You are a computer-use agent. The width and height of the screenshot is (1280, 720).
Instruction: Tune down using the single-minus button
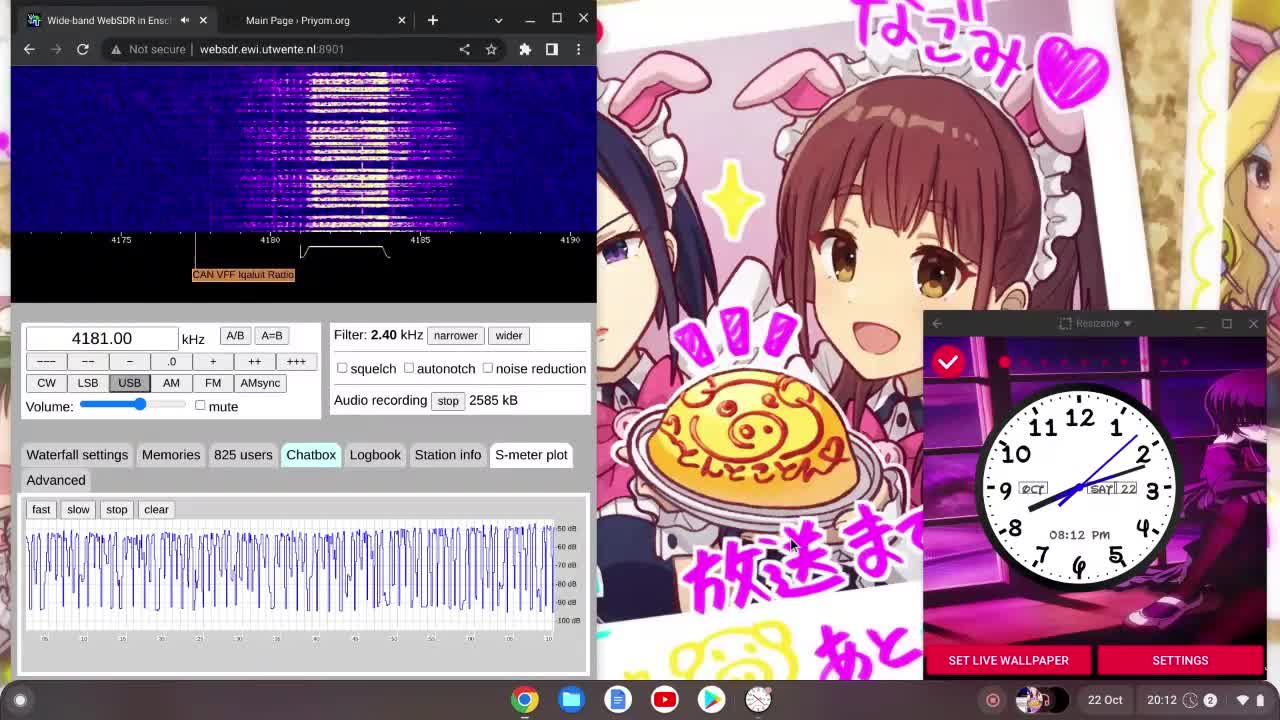pos(129,362)
